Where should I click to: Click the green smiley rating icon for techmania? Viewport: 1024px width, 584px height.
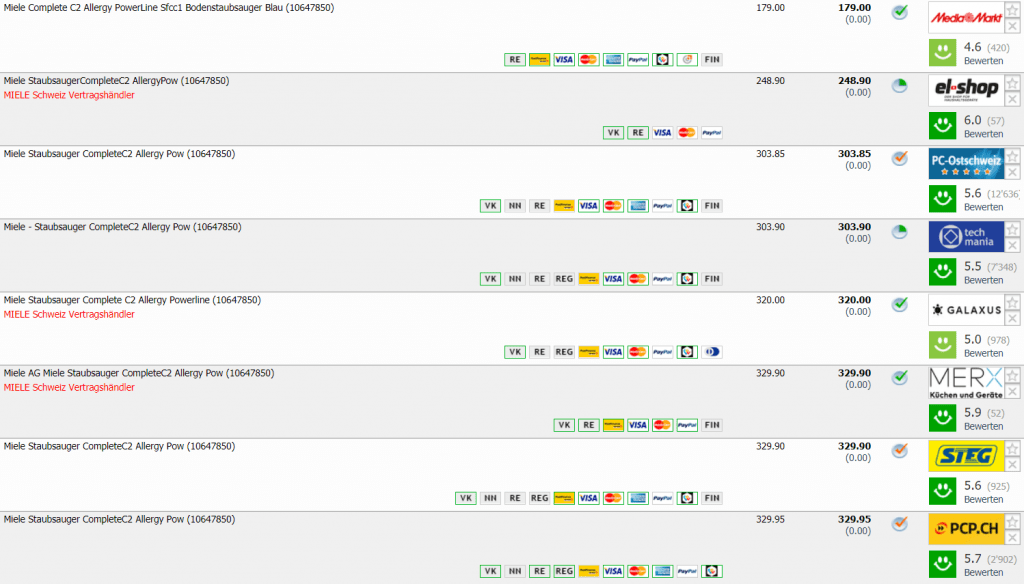(x=941, y=271)
